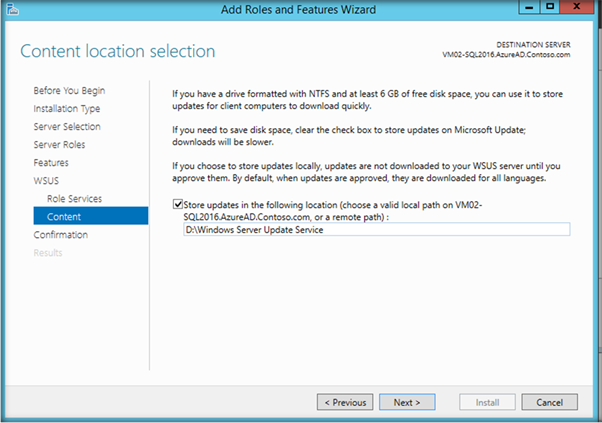Select WSUS in the wizard sidebar
Viewport: 602px width, 423px height.
[46, 181]
